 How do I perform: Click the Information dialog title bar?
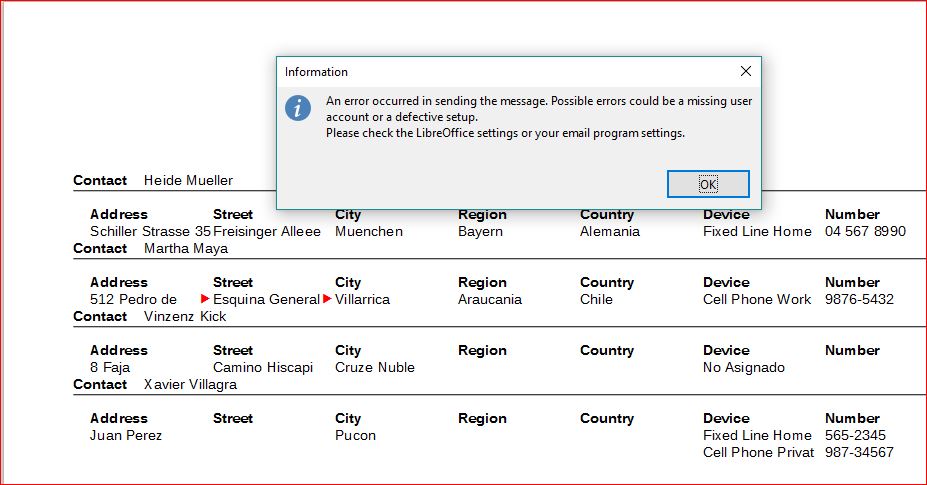point(500,72)
